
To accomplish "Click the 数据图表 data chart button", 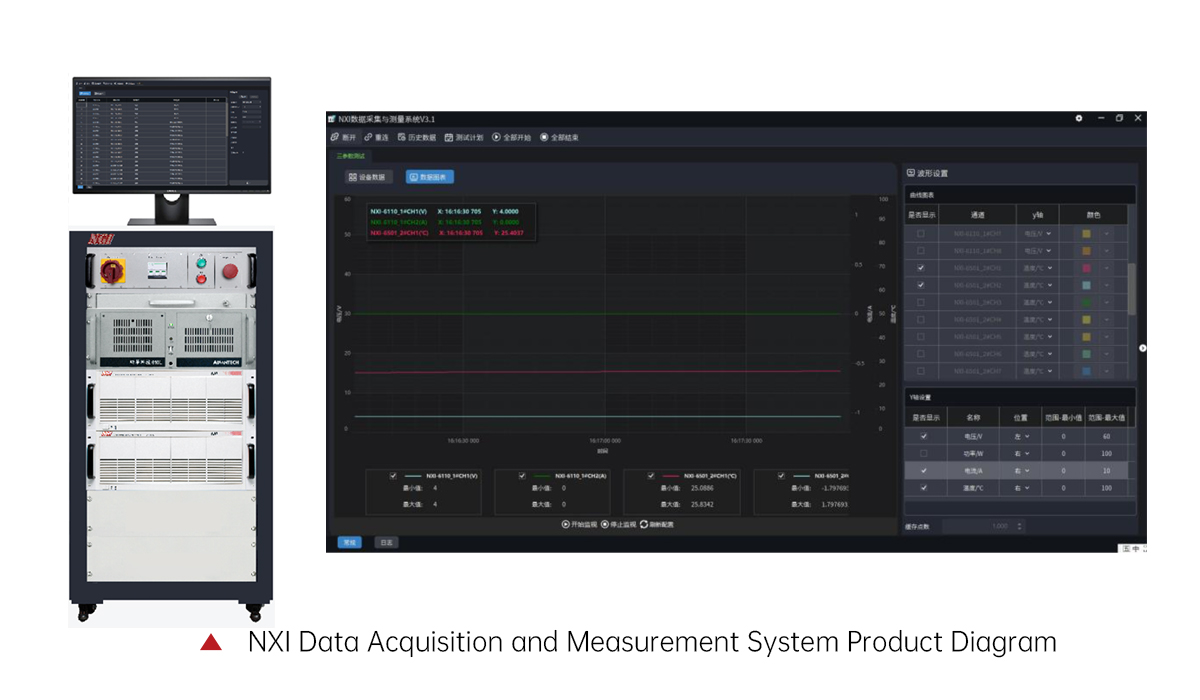I will (x=429, y=177).
